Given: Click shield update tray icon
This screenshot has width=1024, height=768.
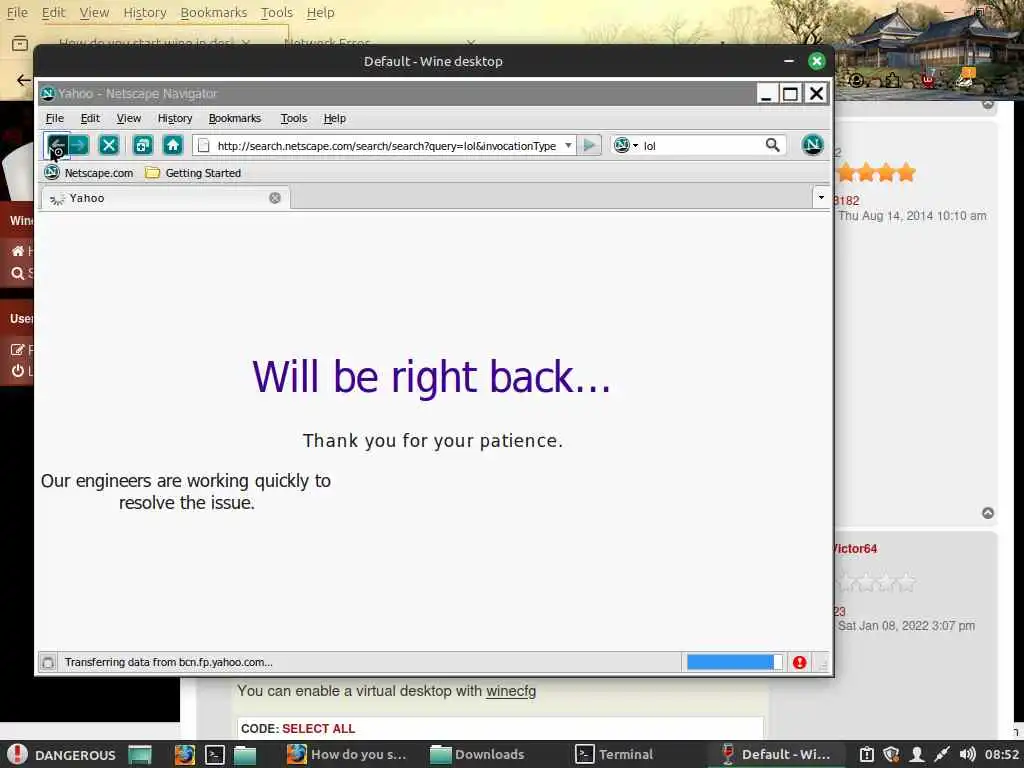Looking at the screenshot, I should (891, 754).
